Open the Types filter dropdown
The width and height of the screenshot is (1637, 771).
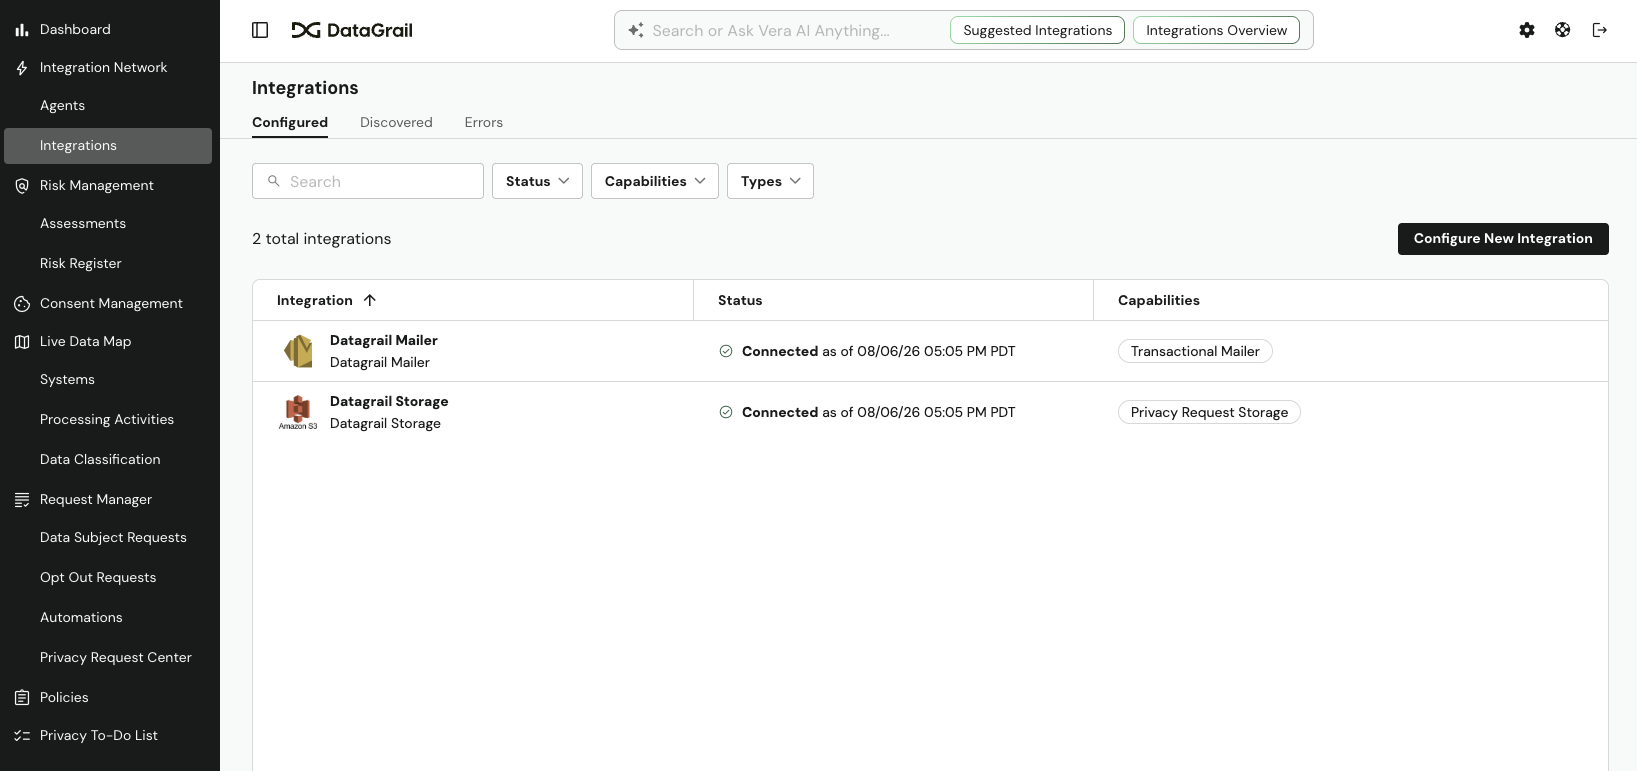pyautogui.click(x=770, y=181)
